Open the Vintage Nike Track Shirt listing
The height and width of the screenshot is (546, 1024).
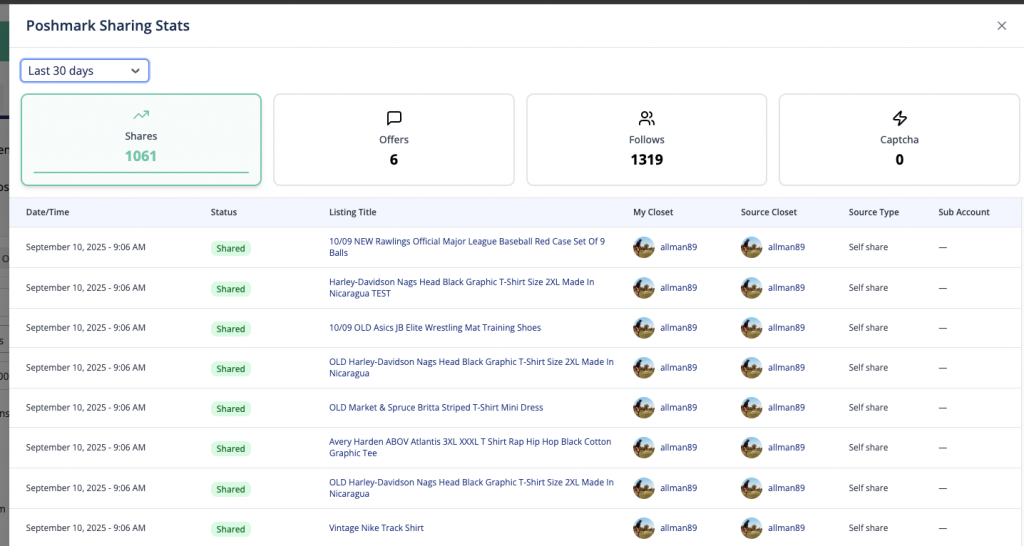click(376, 528)
